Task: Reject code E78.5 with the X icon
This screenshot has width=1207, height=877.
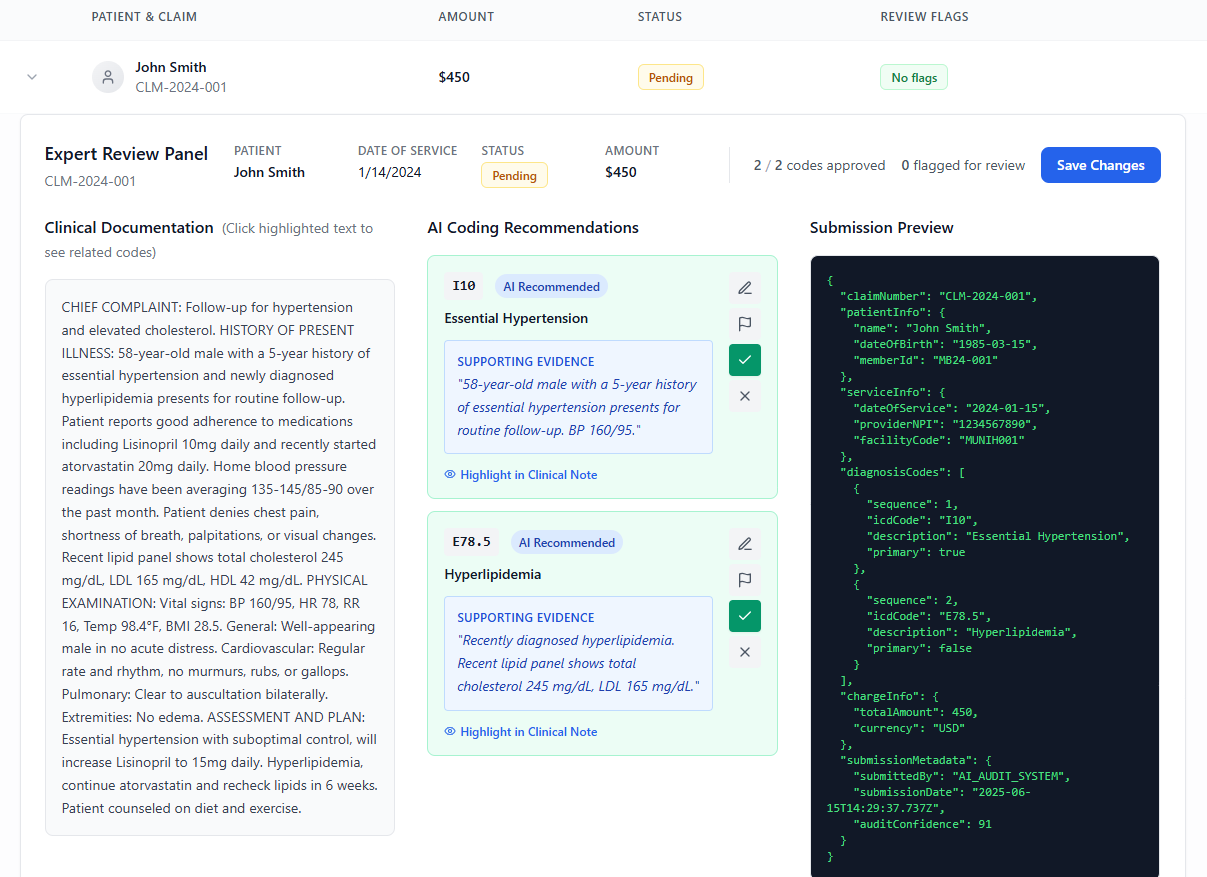Action: (x=745, y=652)
